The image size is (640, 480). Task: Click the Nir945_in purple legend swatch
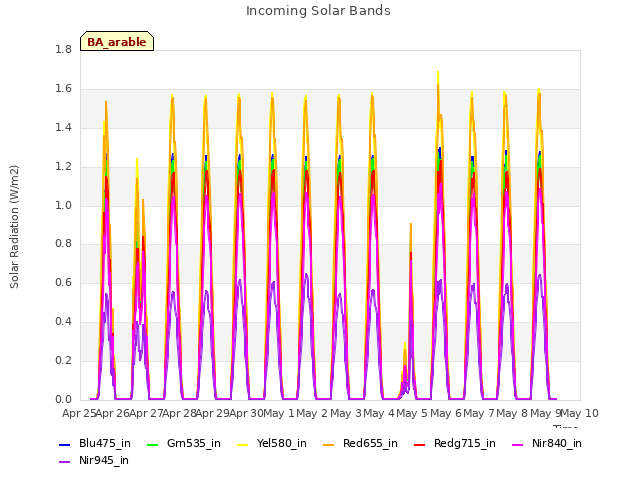tap(64, 462)
